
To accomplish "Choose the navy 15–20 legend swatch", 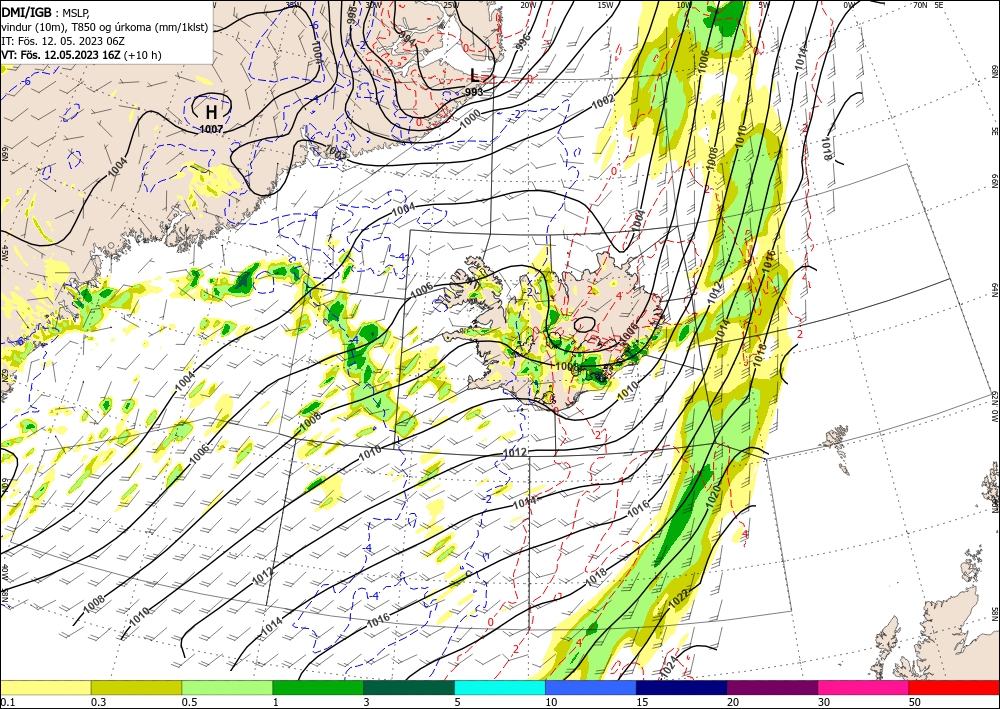I will click(x=682, y=687).
